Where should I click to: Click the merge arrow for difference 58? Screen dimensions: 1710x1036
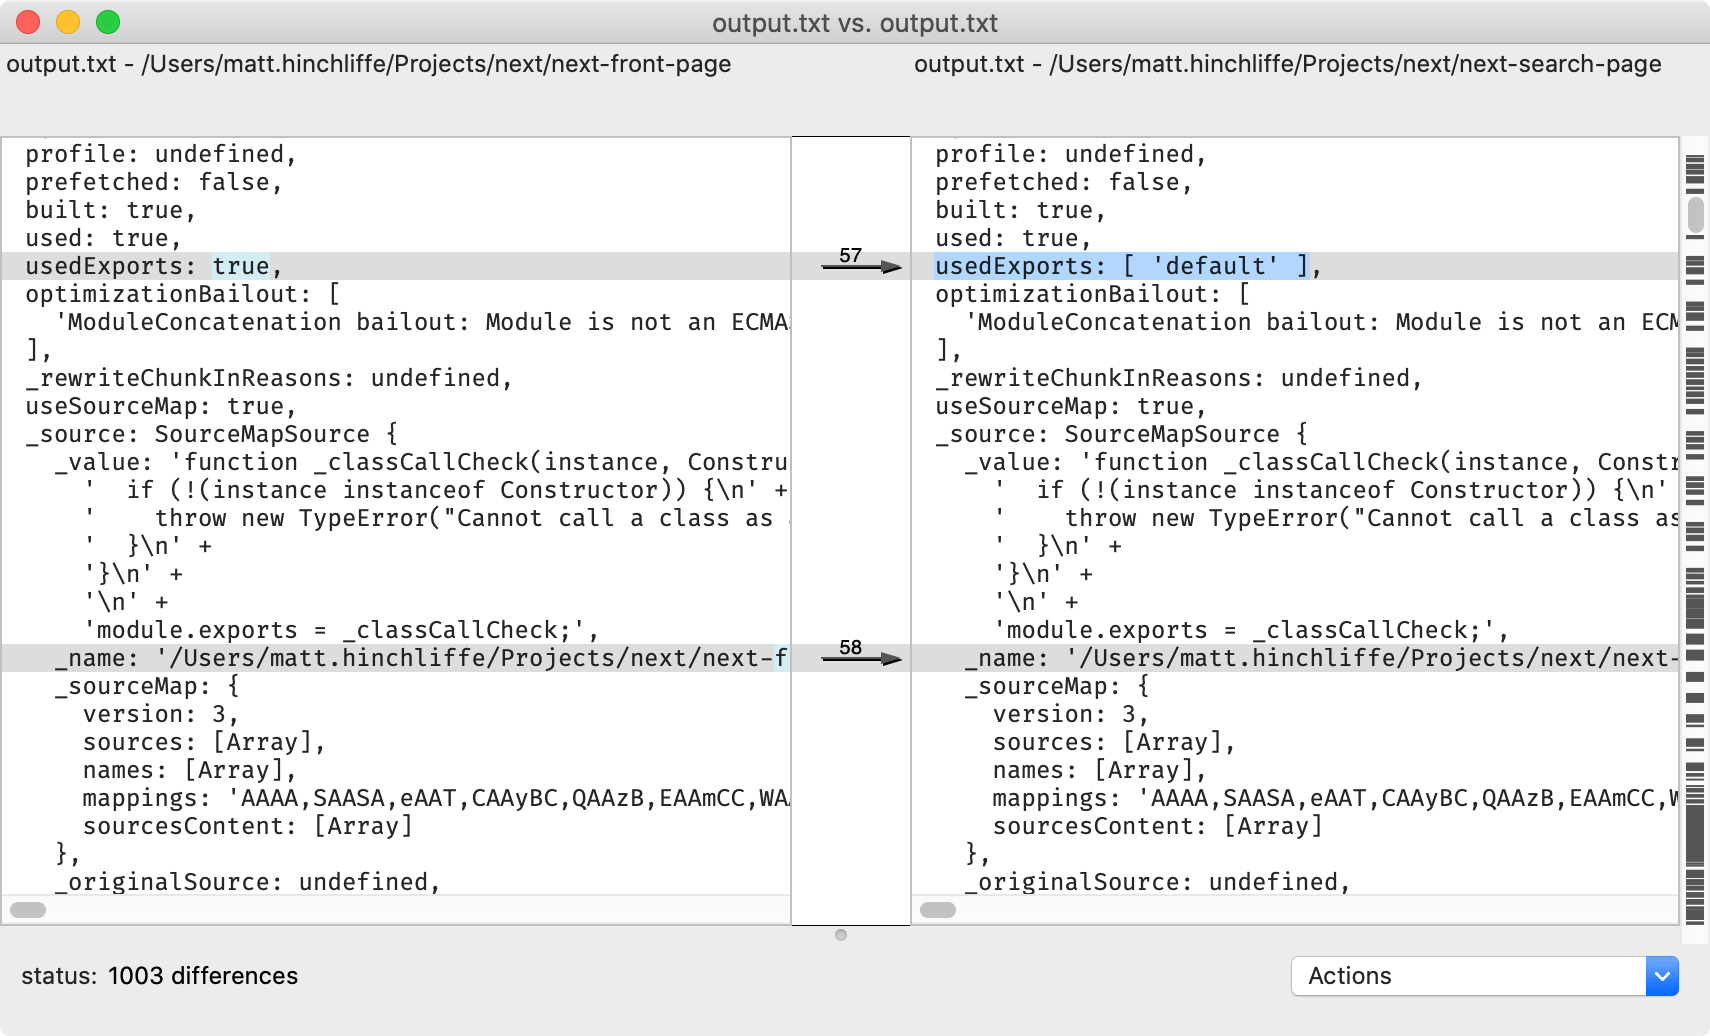[x=862, y=660]
